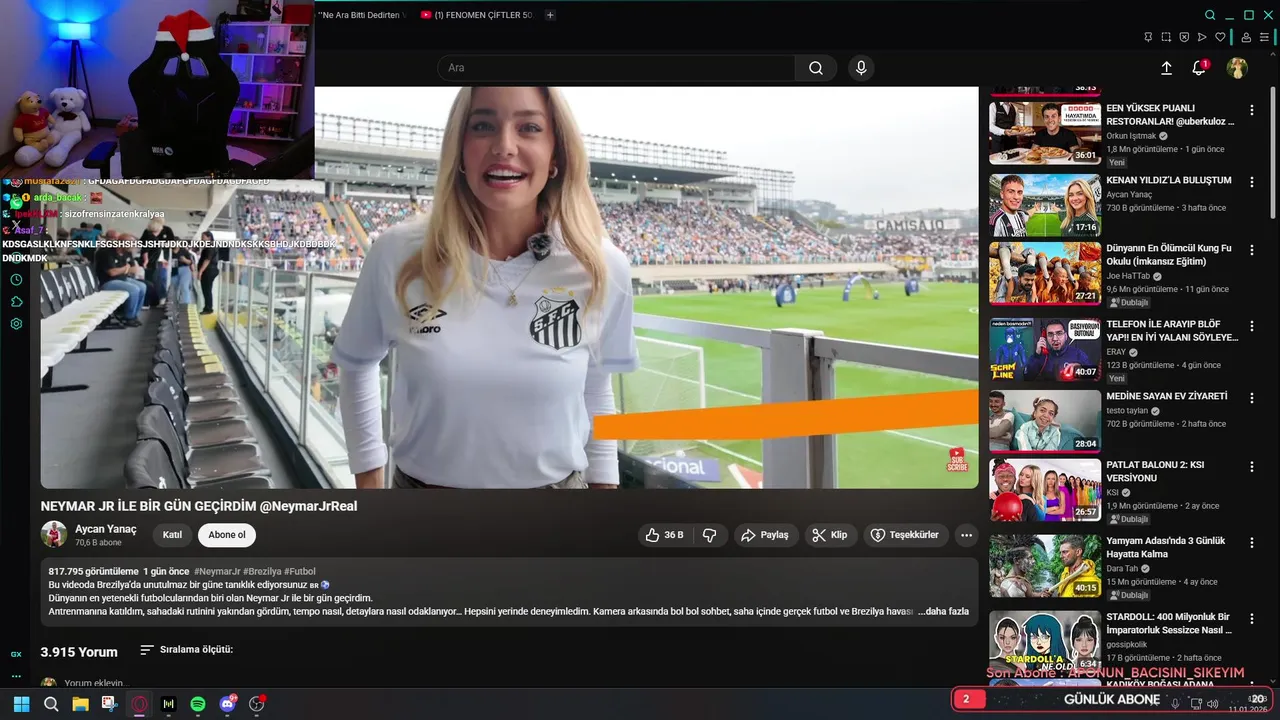Open options for Kenan Yıldız video

pos(1252,182)
